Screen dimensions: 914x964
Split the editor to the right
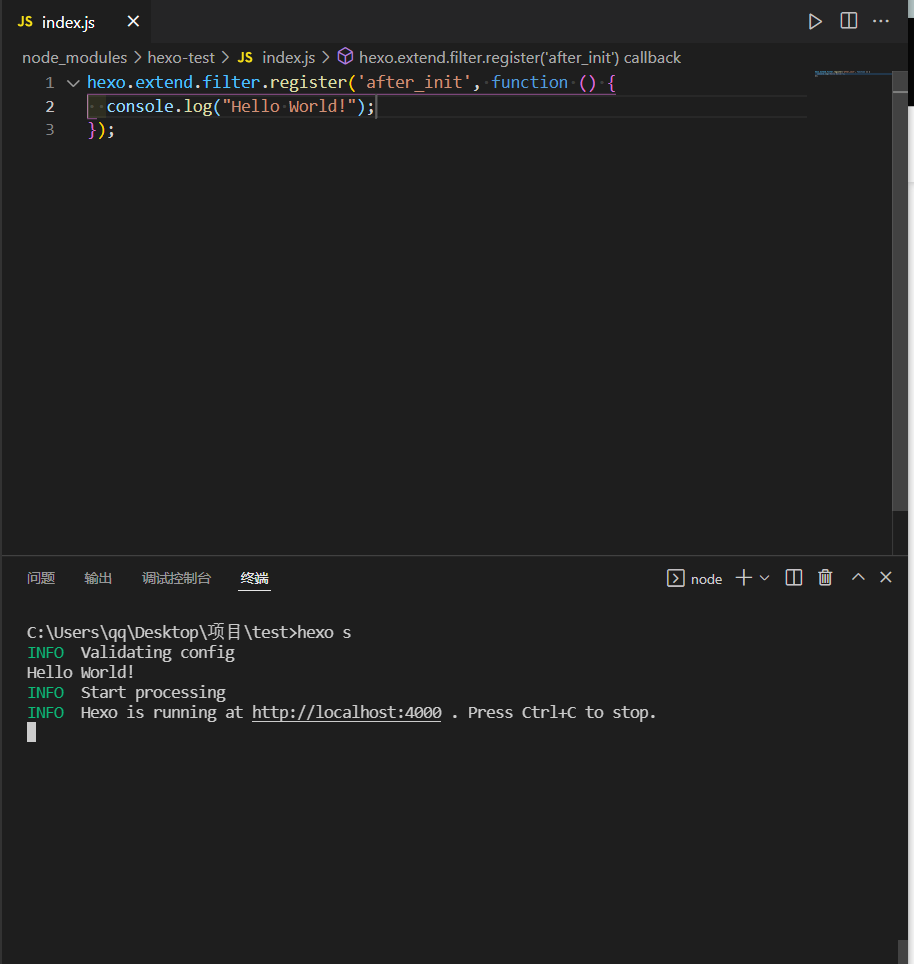(x=848, y=21)
